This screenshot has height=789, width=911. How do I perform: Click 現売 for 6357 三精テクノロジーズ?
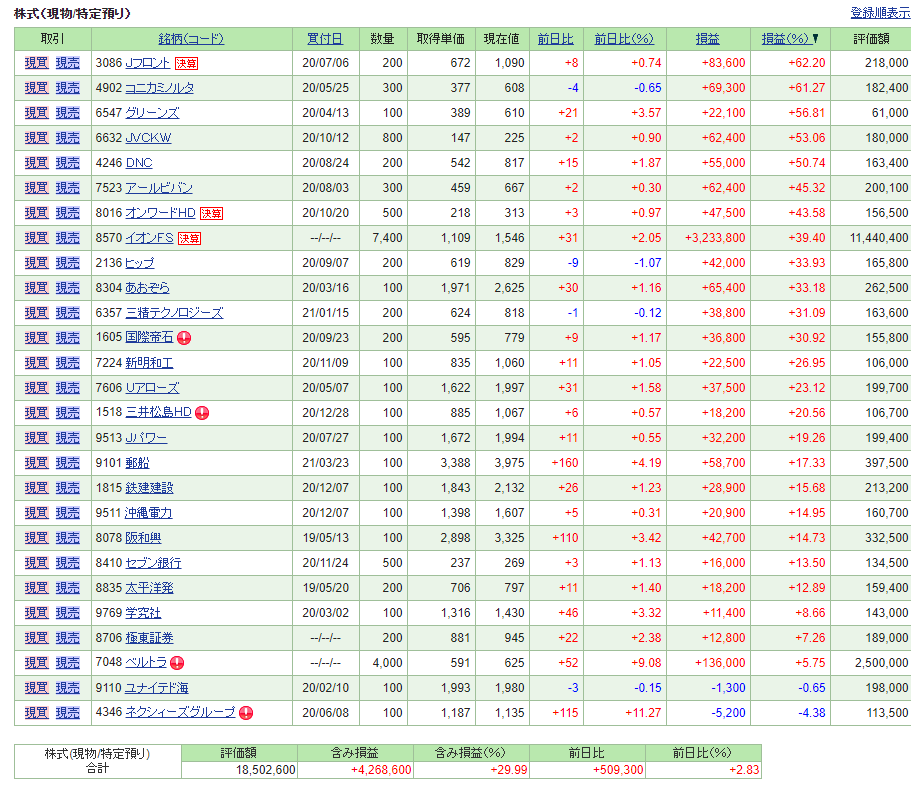(x=67, y=313)
